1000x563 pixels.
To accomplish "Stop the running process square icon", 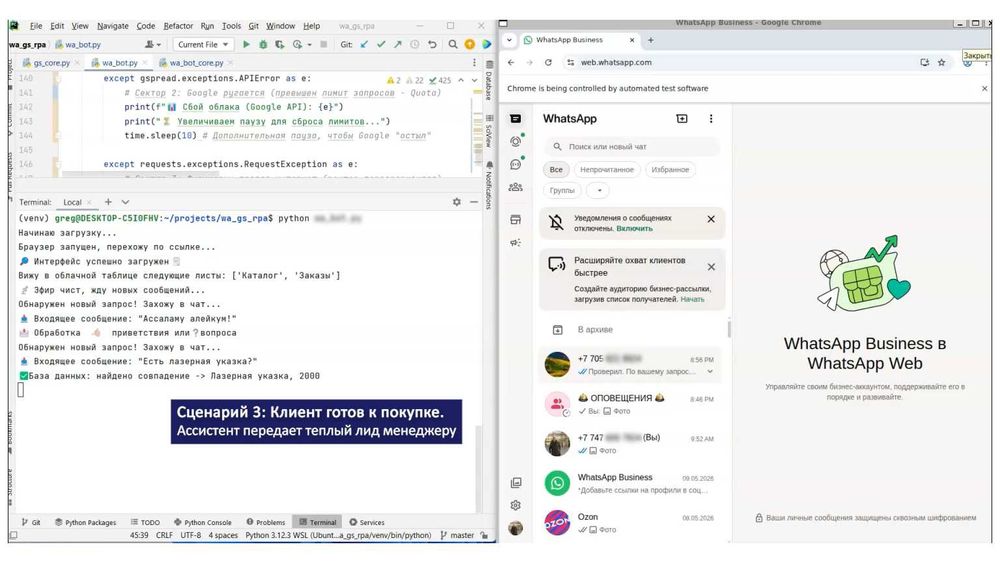I will [323, 45].
